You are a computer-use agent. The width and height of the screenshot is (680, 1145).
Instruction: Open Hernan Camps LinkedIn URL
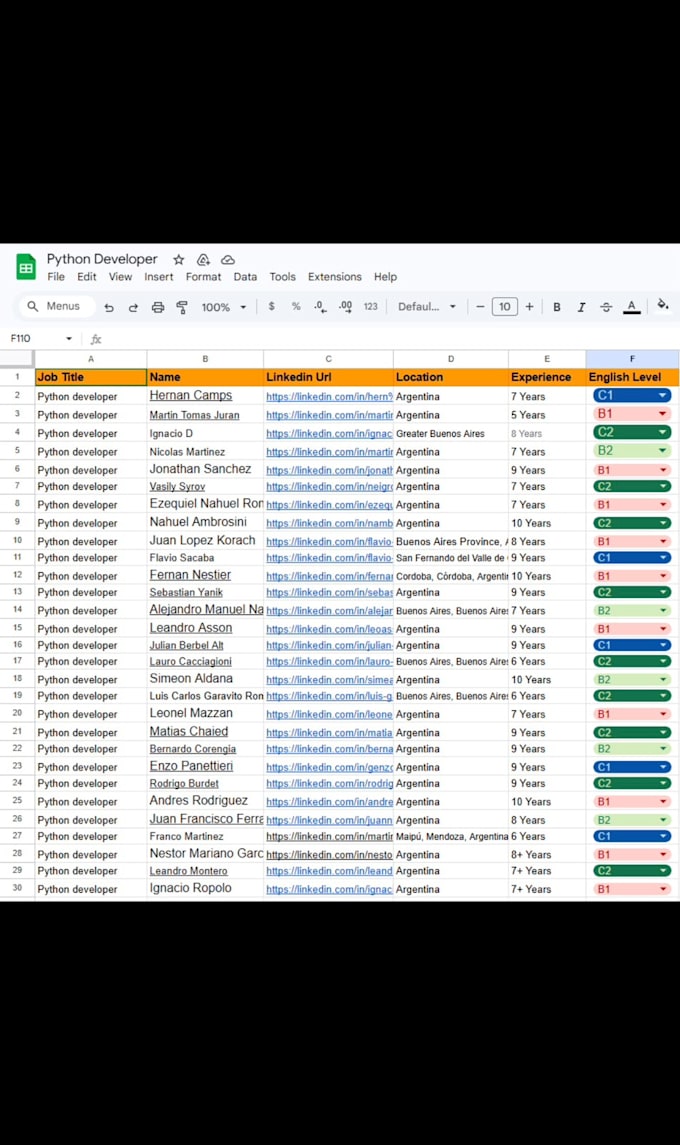click(329, 397)
